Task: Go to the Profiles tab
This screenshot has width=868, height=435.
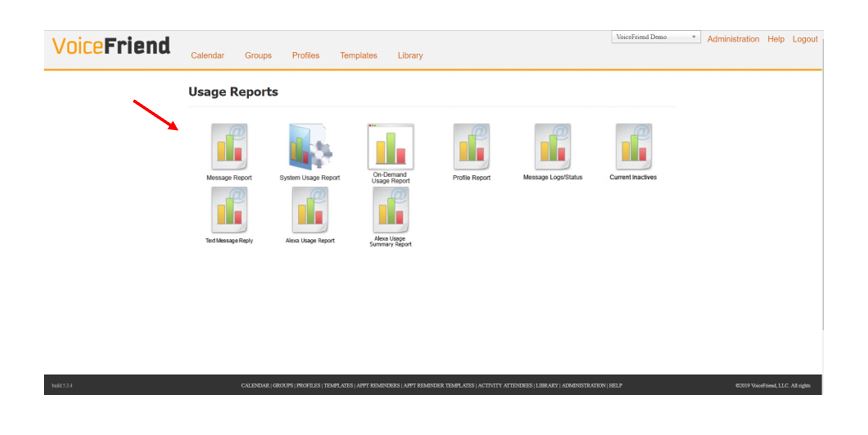Action: [x=306, y=55]
